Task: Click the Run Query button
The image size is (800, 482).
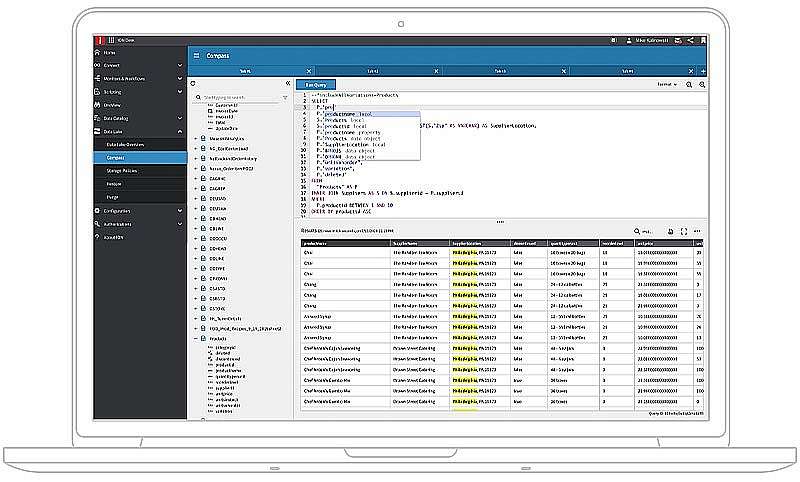Action: pos(316,85)
